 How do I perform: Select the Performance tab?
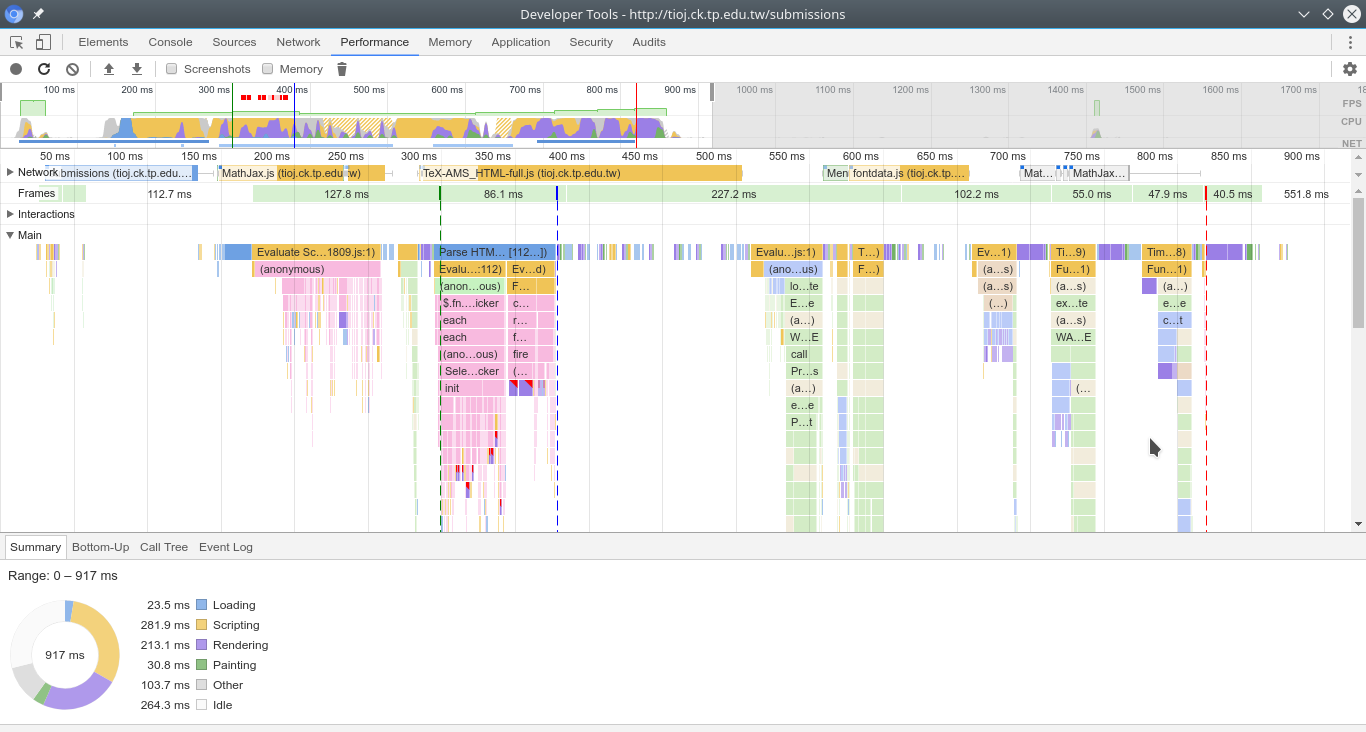[x=374, y=42]
